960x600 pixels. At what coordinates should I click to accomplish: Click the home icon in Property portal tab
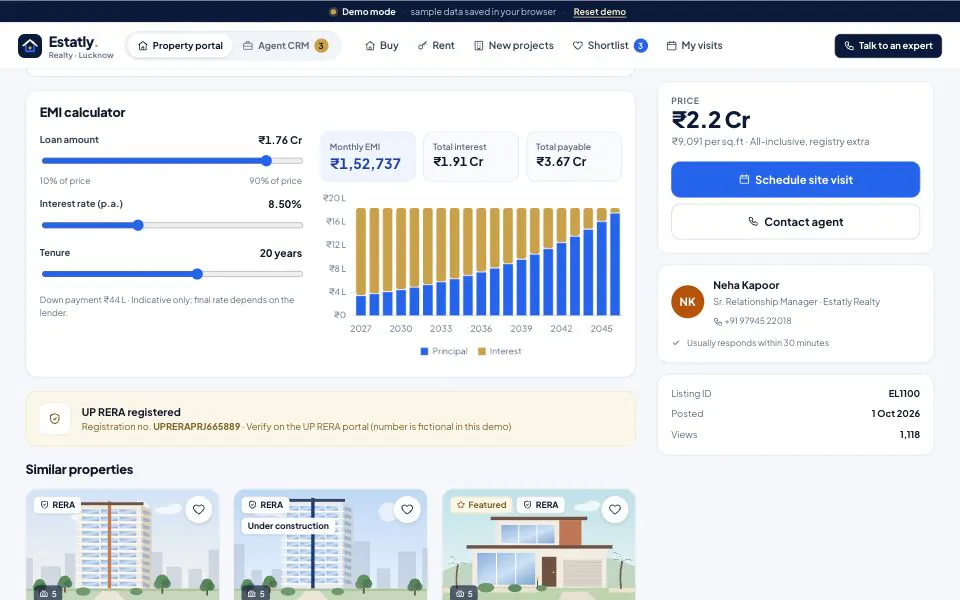click(143, 46)
